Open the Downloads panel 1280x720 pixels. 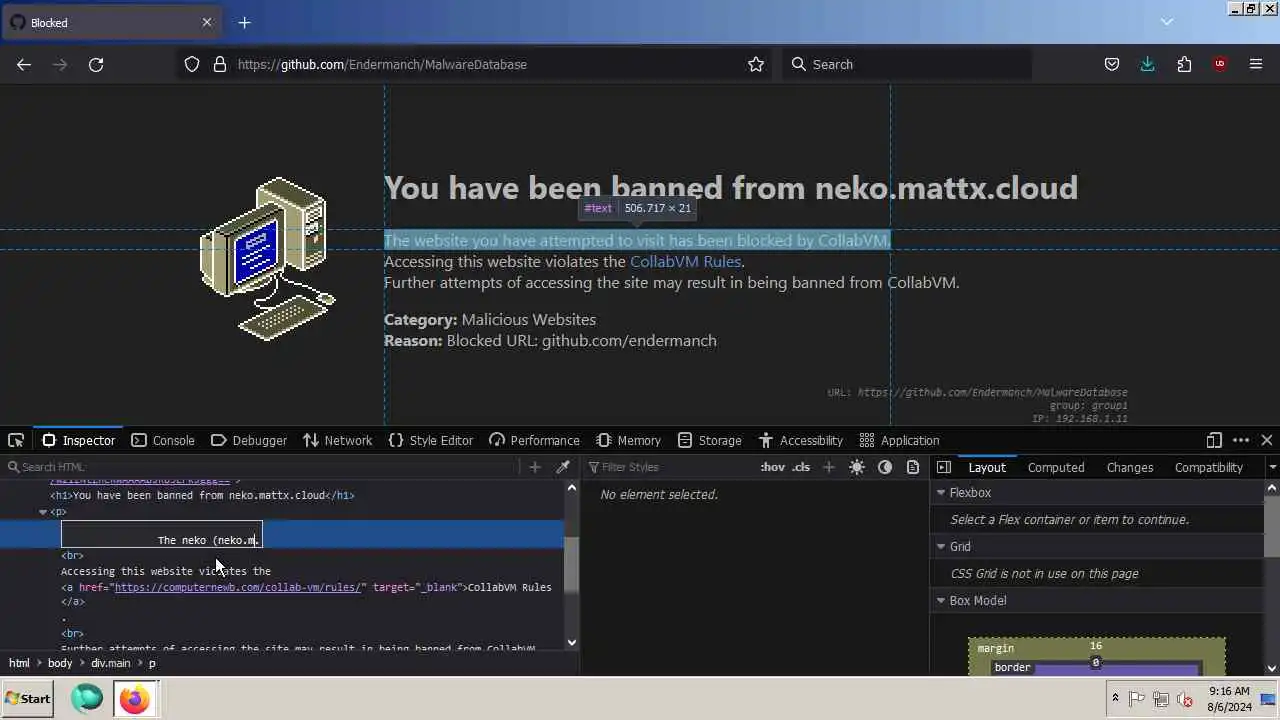[1148, 64]
